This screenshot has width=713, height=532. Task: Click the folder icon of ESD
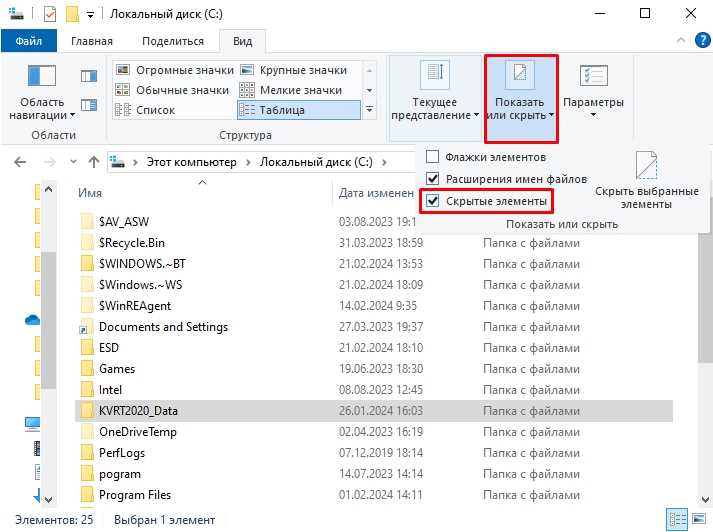pos(87,348)
